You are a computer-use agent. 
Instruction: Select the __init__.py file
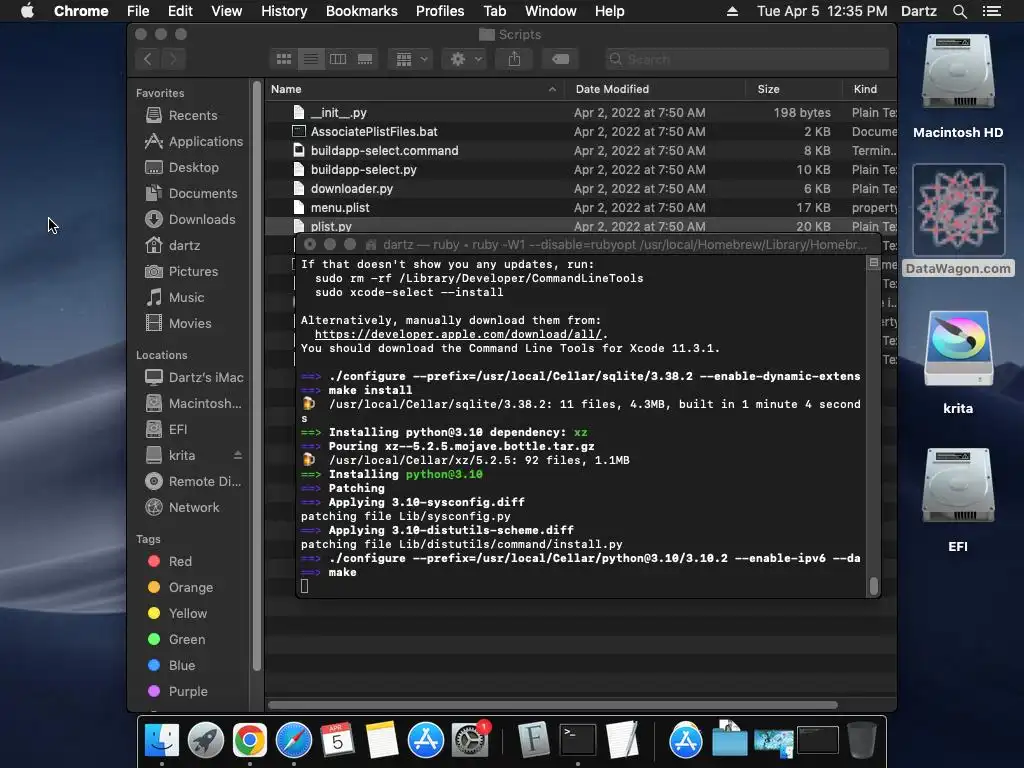581,113
